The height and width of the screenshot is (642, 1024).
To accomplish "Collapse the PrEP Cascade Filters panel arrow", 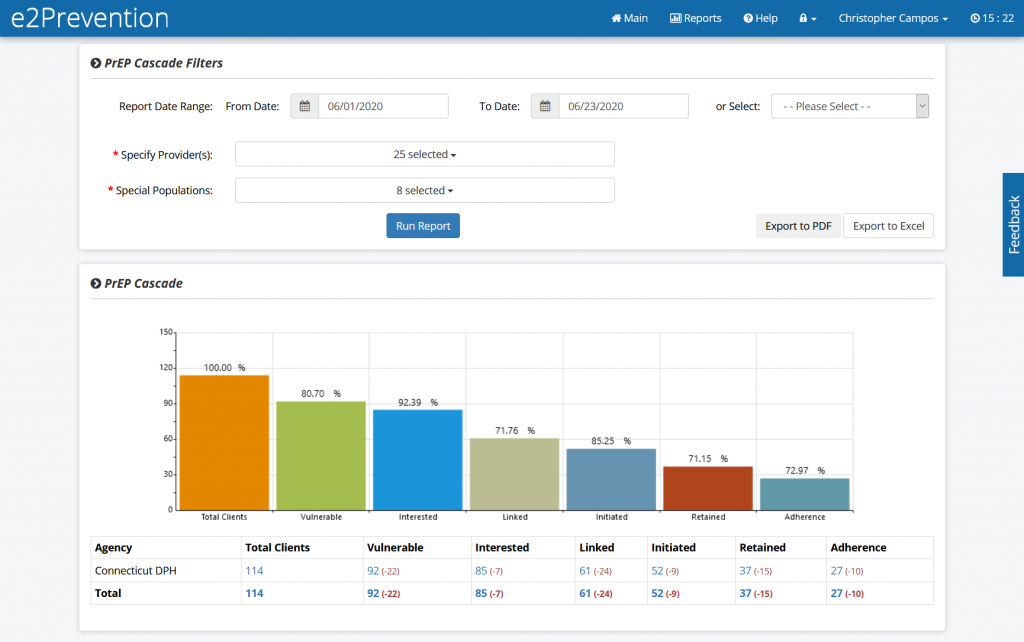I will 96,63.
